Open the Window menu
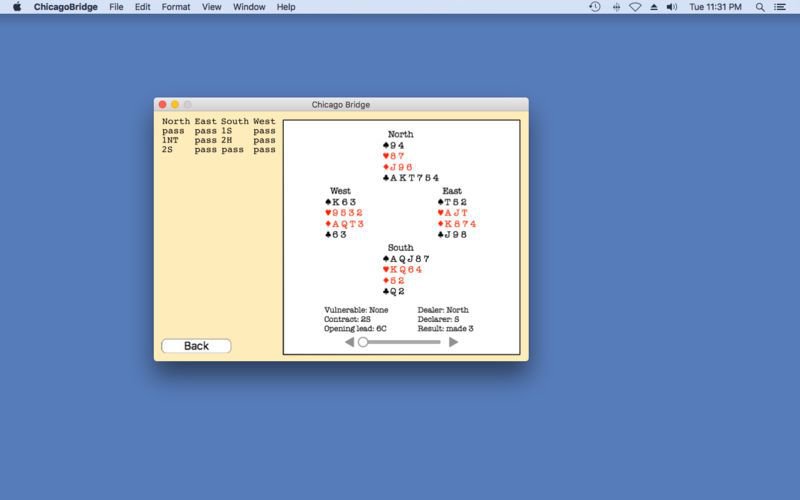The width and height of the screenshot is (800, 500). pos(249,7)
